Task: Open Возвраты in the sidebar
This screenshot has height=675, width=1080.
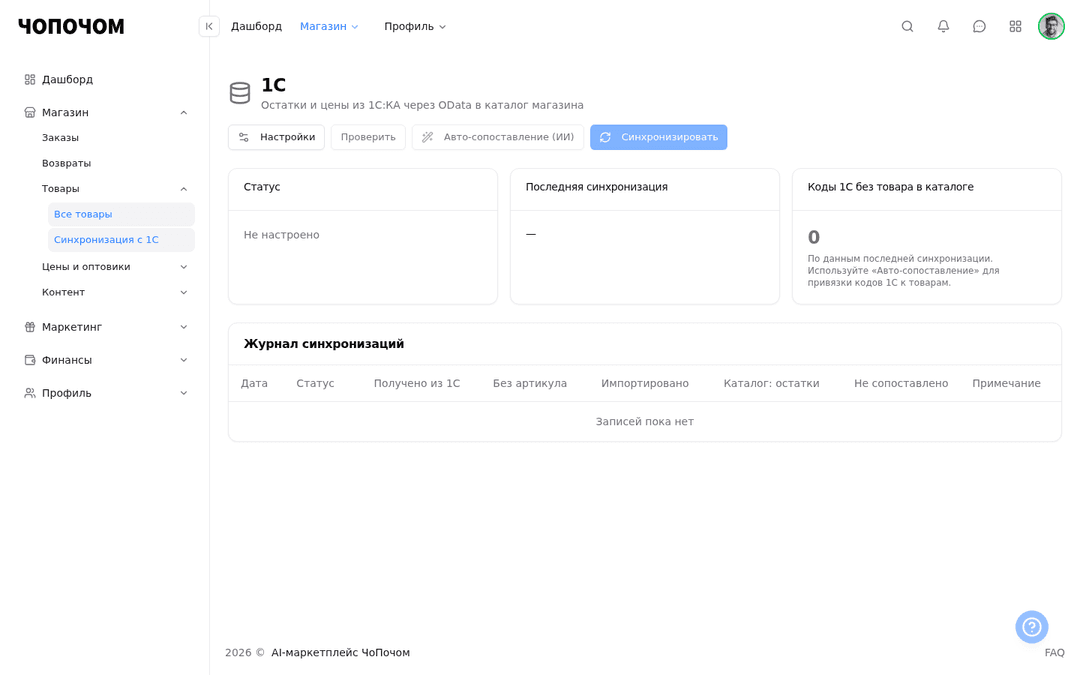Action: click(66, 163)
